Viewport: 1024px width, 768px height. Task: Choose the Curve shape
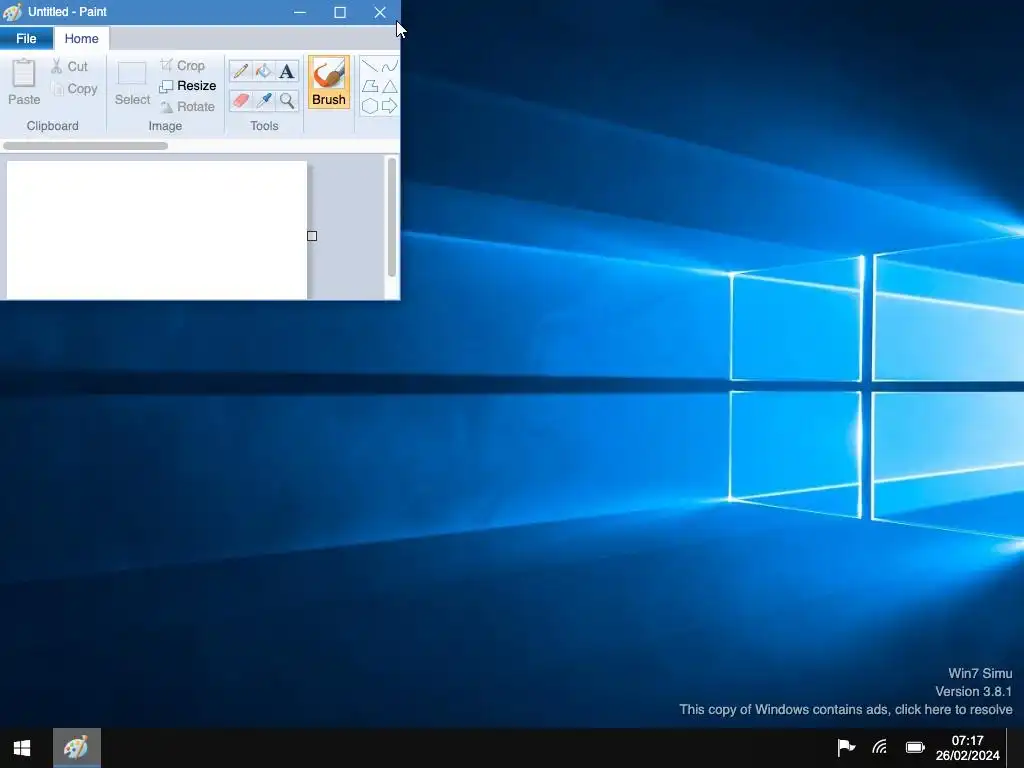tap(390, 66)
